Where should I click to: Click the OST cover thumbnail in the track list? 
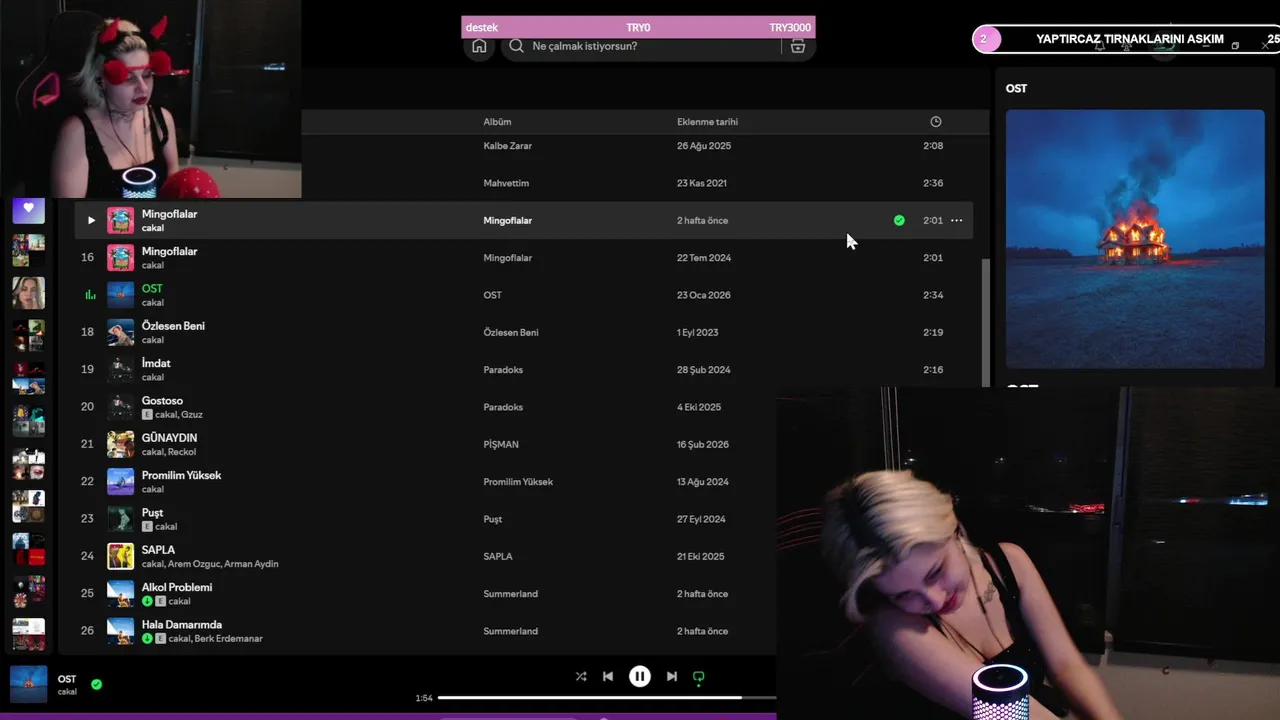pyautogui.click(x=120, y=295)
